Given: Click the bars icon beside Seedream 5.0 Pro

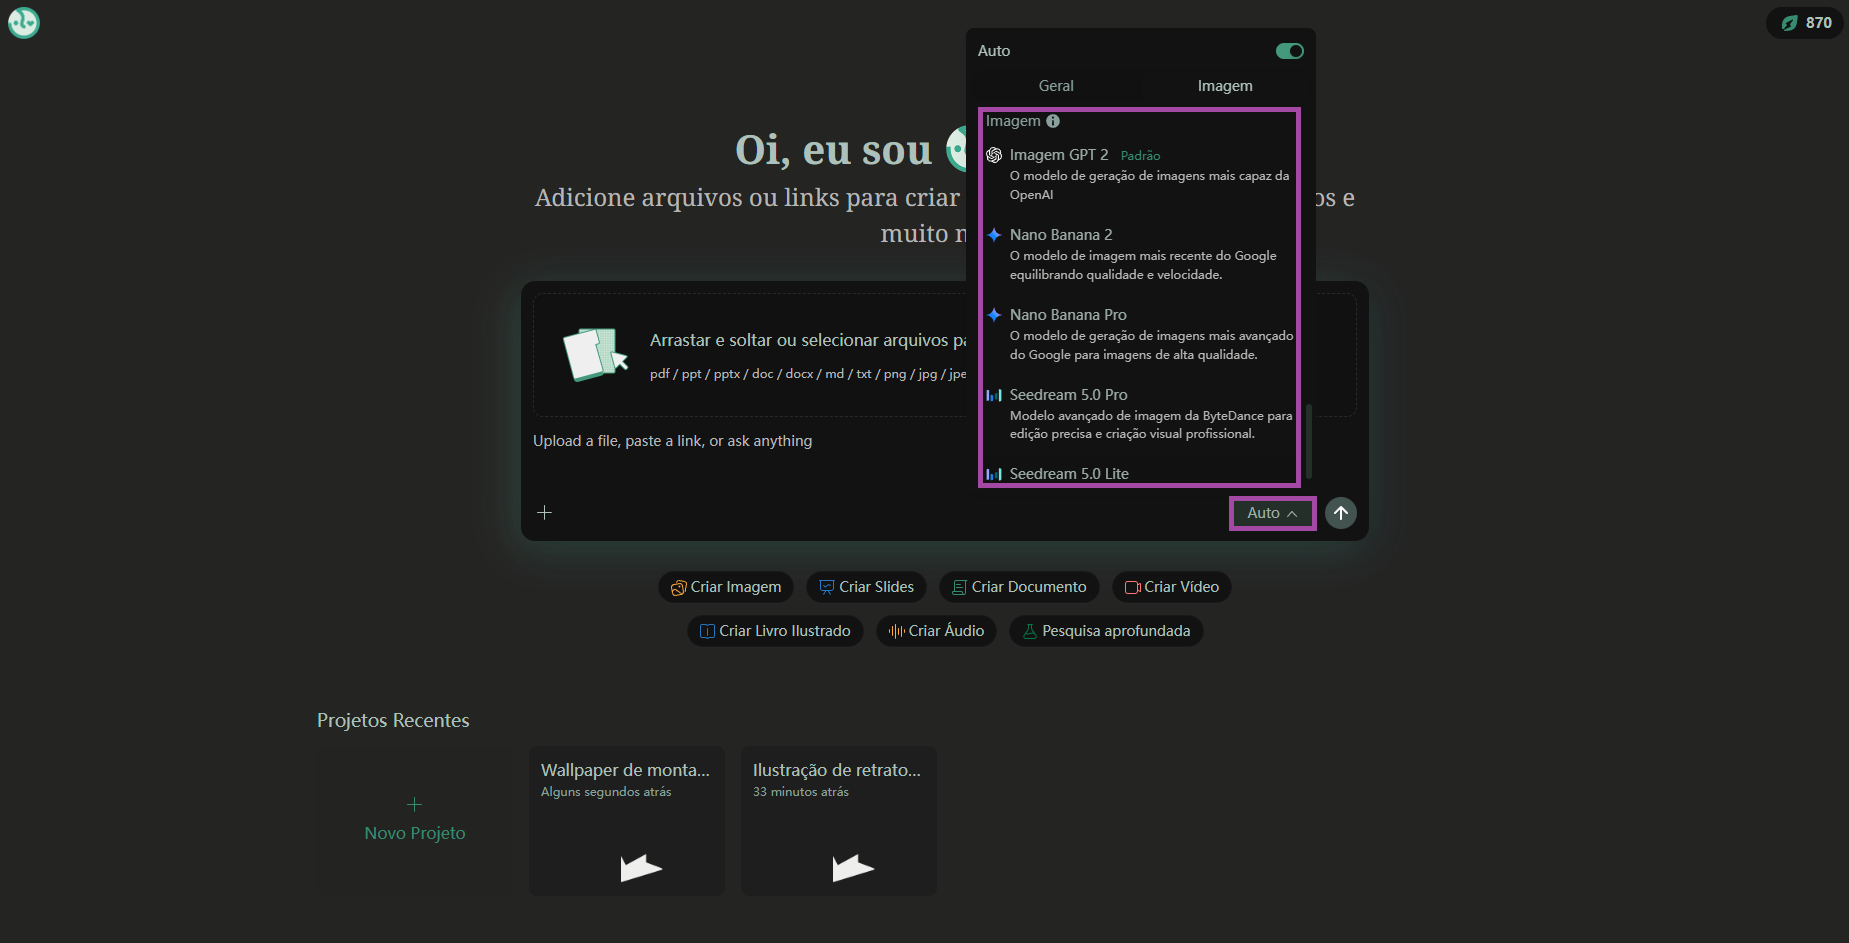Looking at the screenshot, I should (x=994, y=395).
